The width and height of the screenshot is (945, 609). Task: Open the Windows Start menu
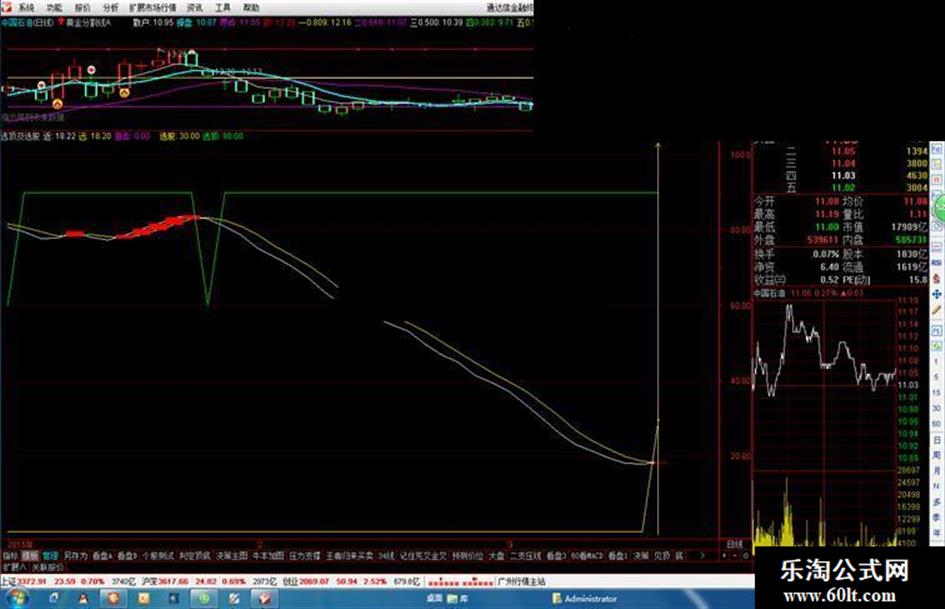pos(16,598)
